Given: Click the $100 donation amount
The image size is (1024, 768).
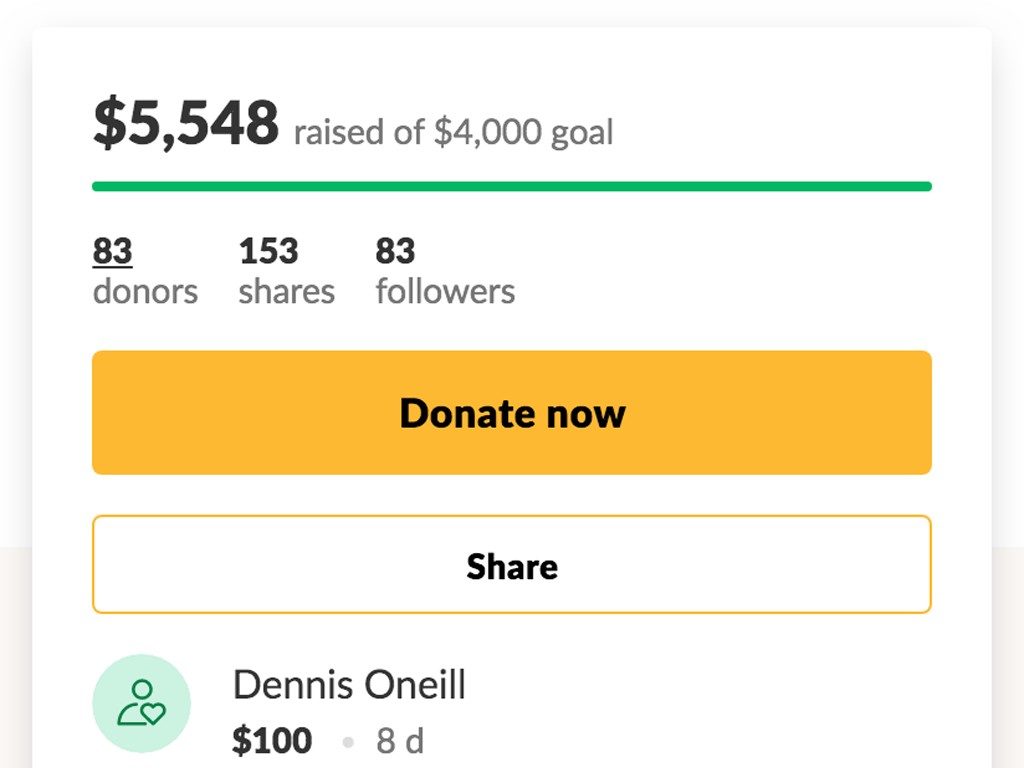Looking at the screenshot, I should coord(272,741).
